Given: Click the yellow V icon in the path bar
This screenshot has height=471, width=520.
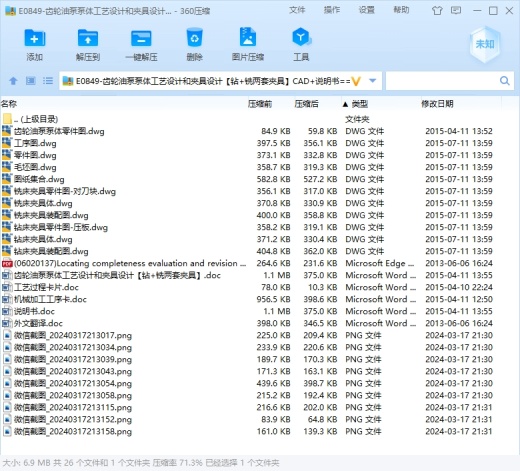Looking at the screenshot, I should [356, 81].
